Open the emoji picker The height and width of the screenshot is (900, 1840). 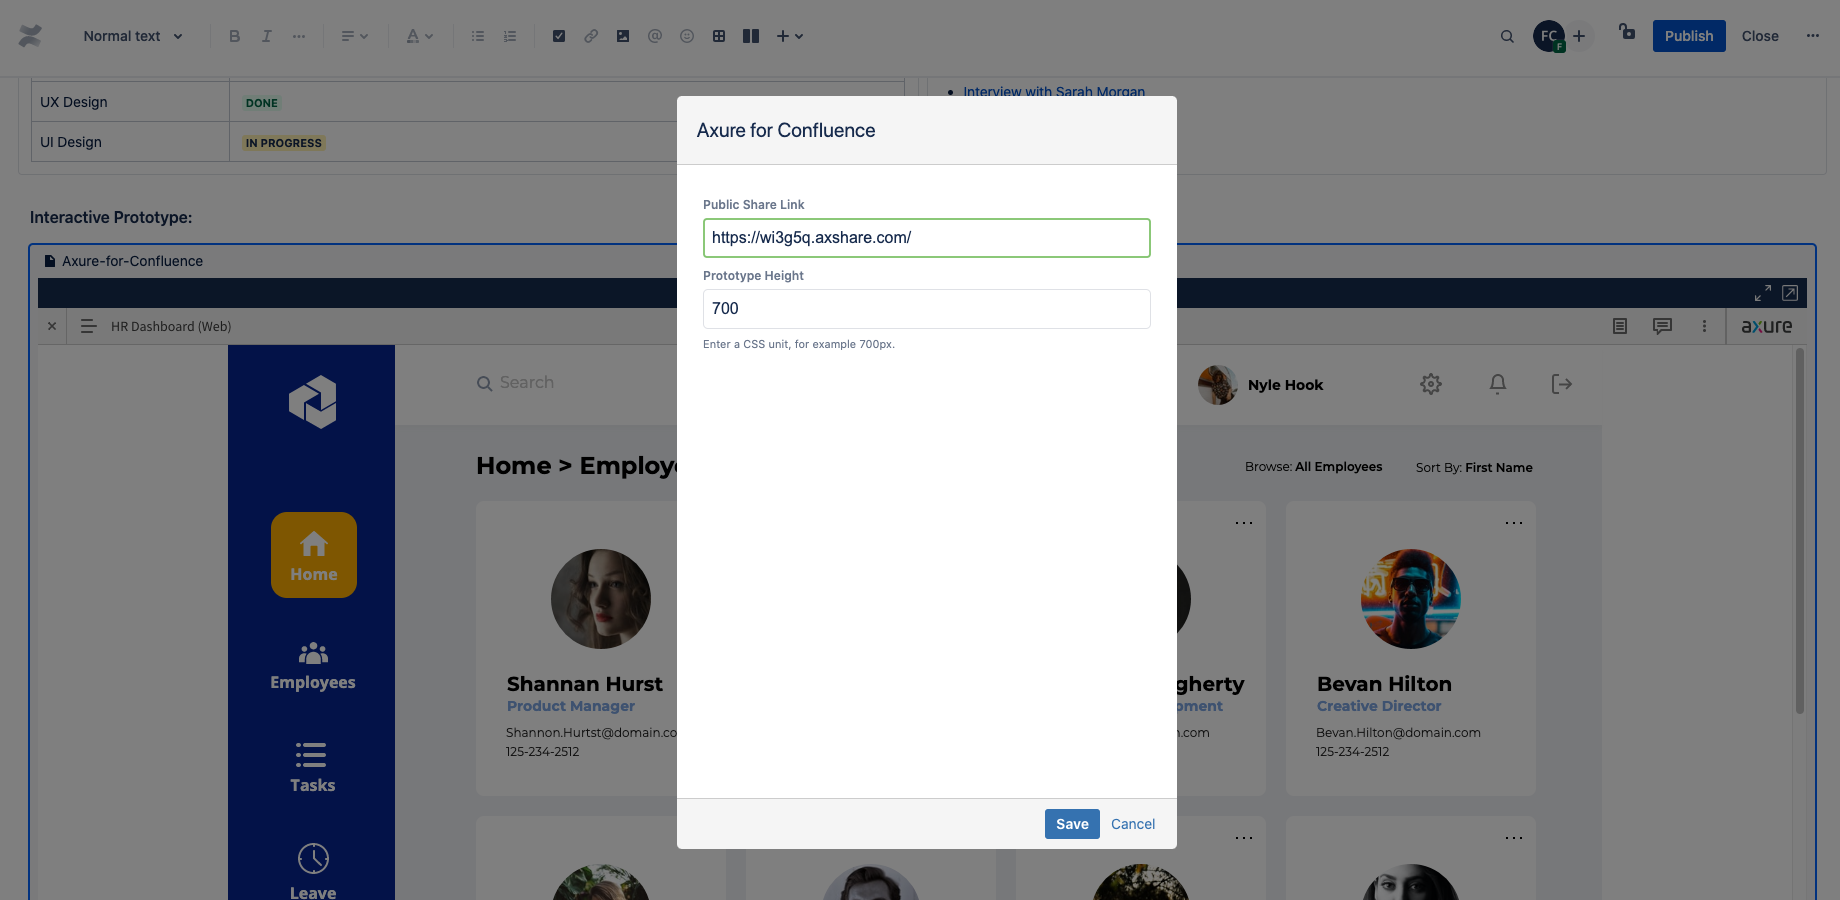pos(687,36)
